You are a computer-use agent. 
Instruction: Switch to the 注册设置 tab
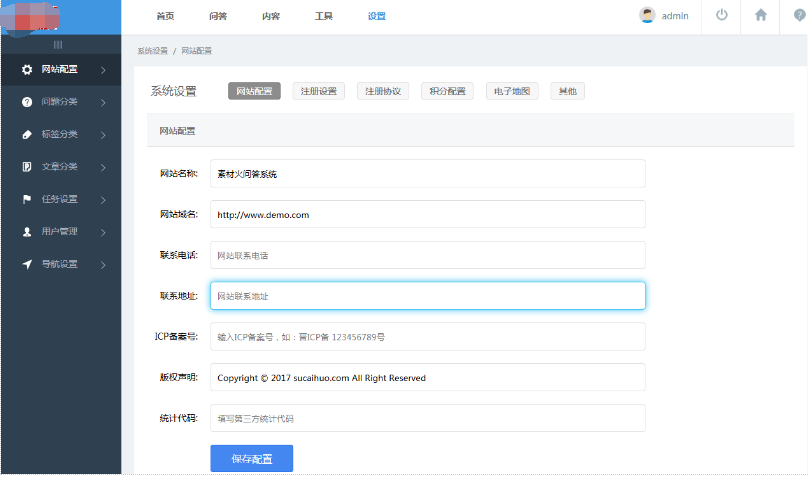(x=318, y=91)
